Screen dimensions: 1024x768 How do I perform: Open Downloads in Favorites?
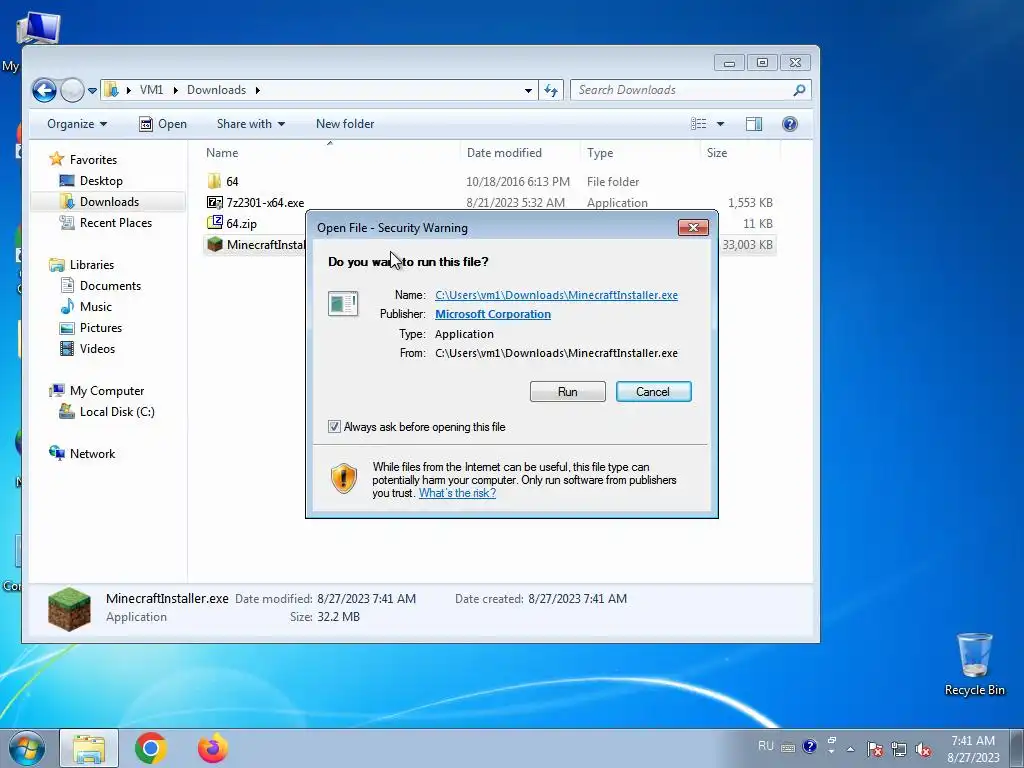click(109, 202)
